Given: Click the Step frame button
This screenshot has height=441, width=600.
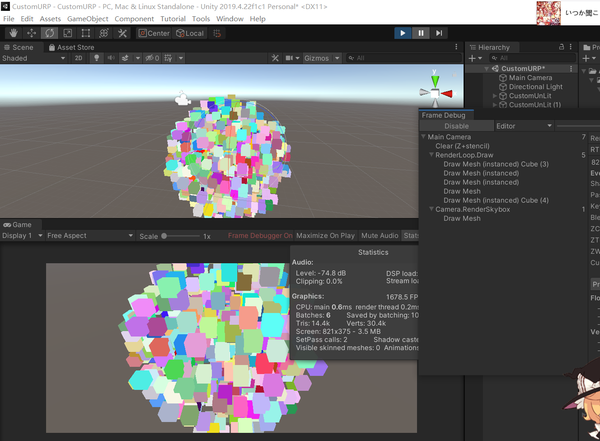Looking at the screenshot, I should [x=440, y=33].
